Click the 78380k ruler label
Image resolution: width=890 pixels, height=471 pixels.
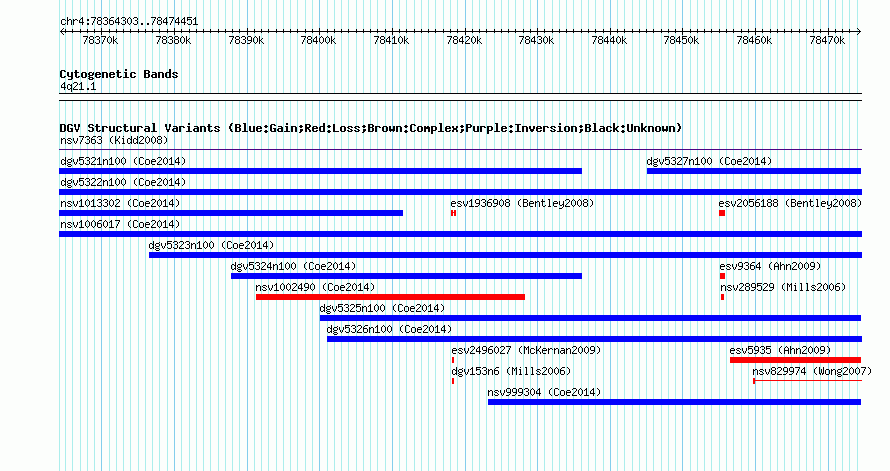[173, 40]
